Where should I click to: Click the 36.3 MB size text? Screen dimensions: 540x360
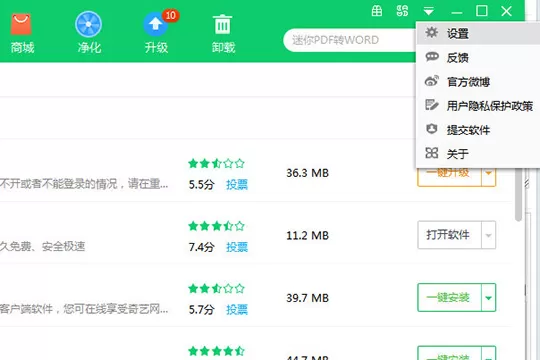click(x=308, y=173)
